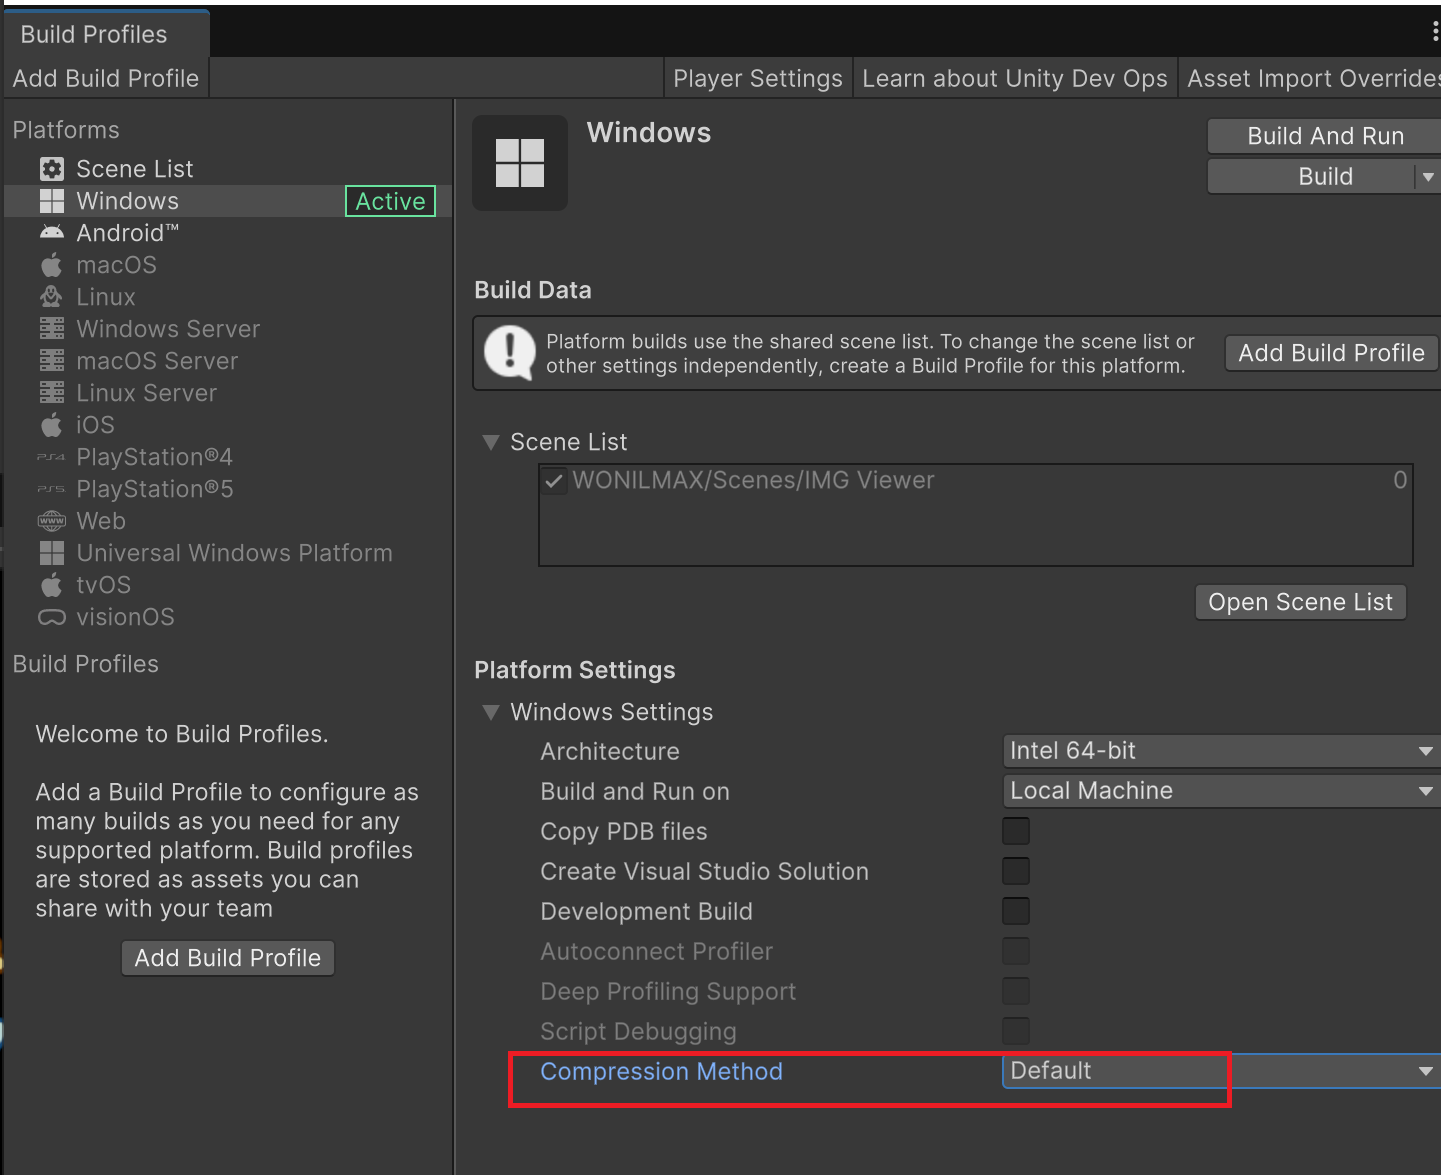
Task: Click the Open Scene List button
Action: [1300, 602]
